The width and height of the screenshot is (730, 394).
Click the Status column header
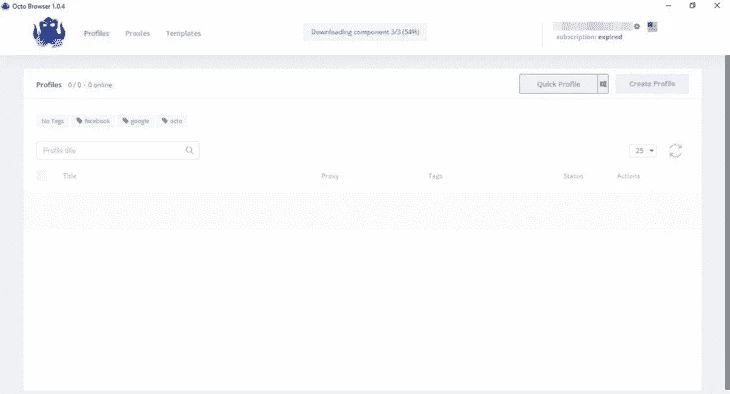click(573, 176)
